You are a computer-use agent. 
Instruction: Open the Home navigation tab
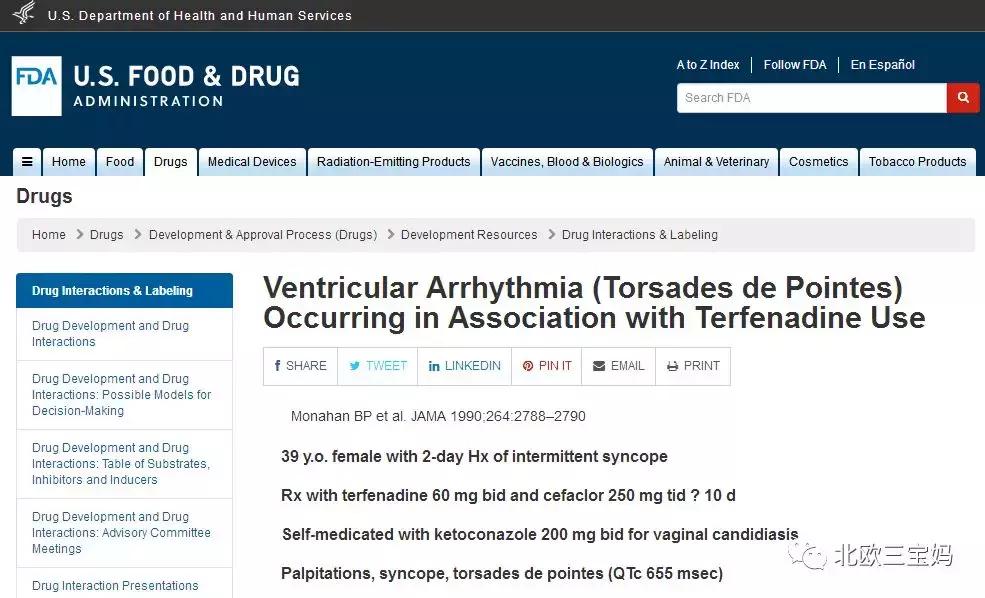(x=68, y=162)
